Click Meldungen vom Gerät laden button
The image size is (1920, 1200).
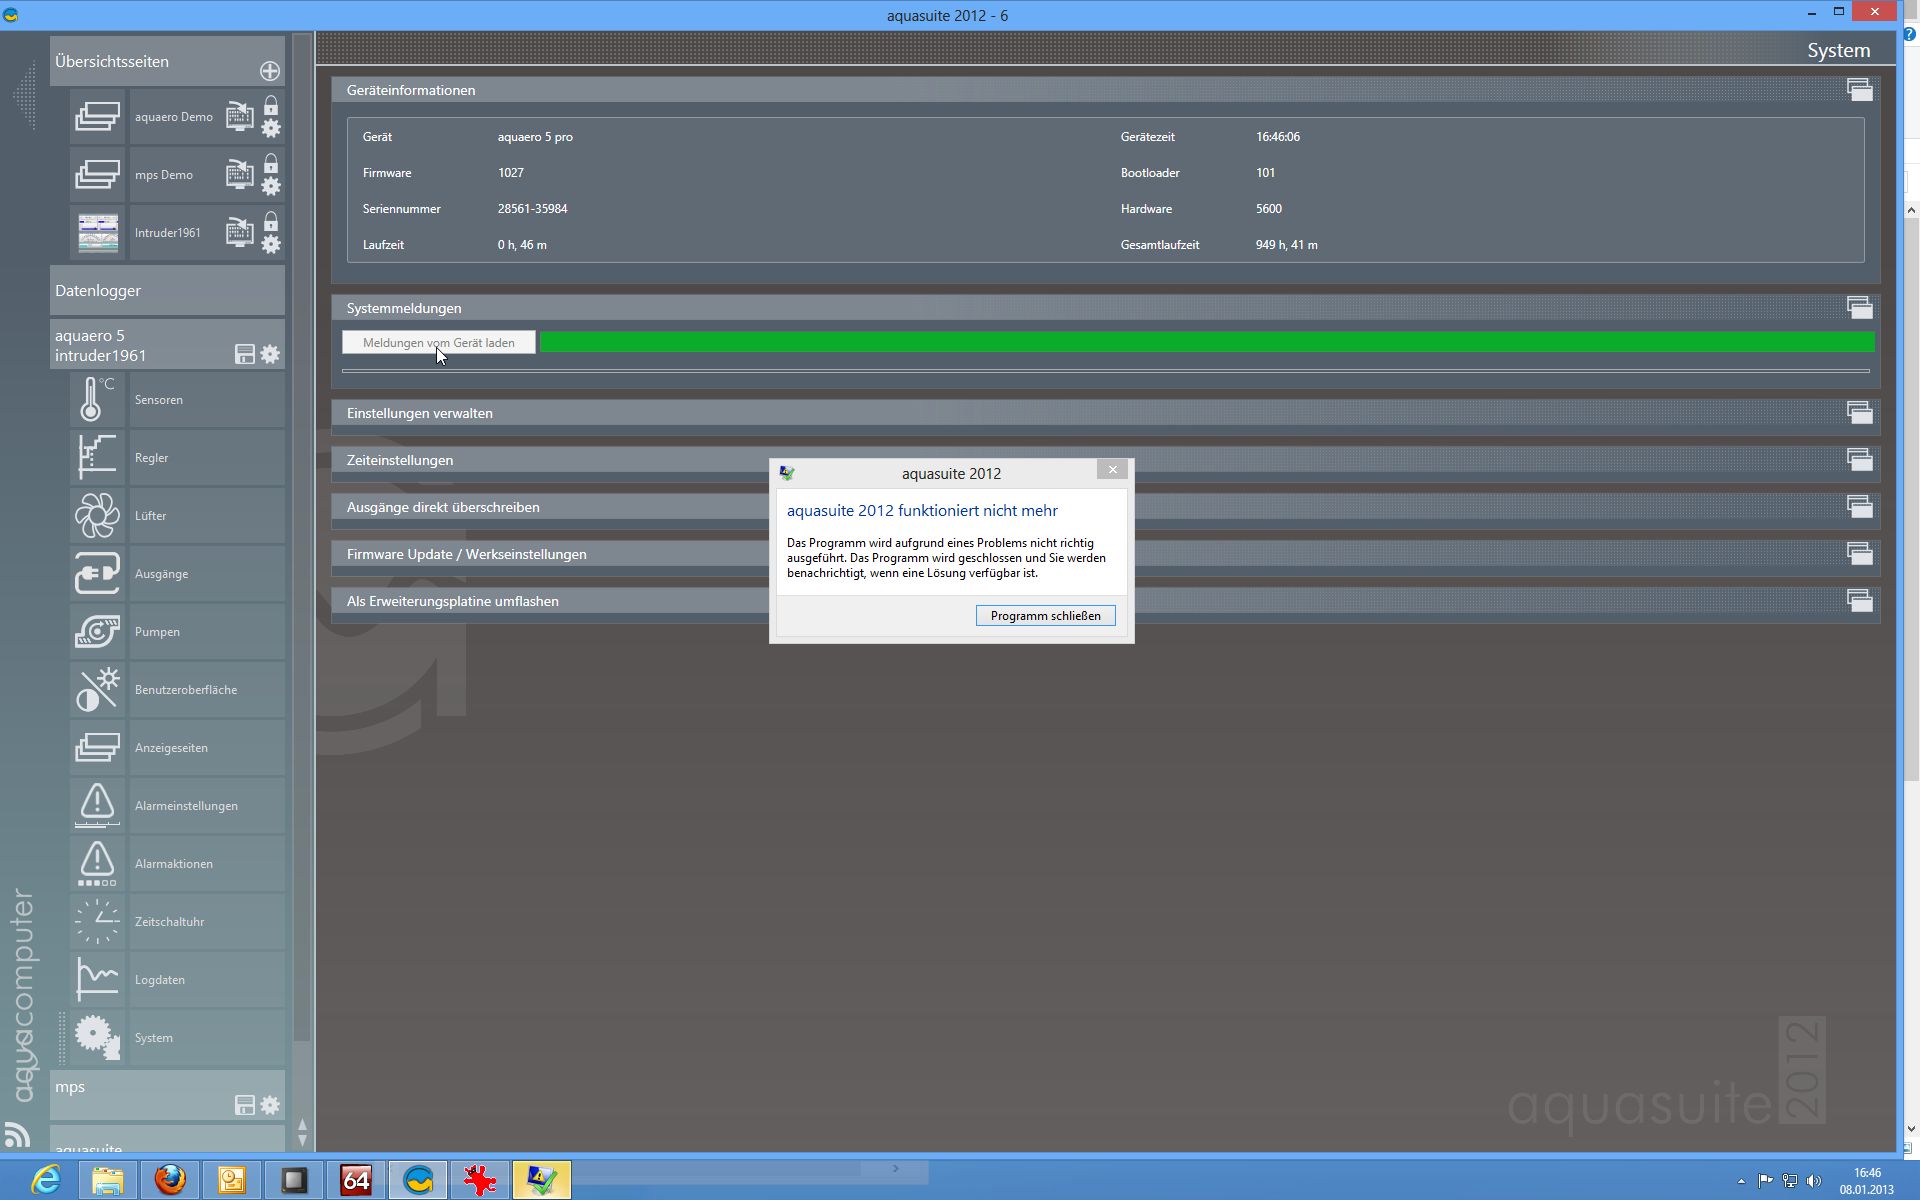point(438,343)
